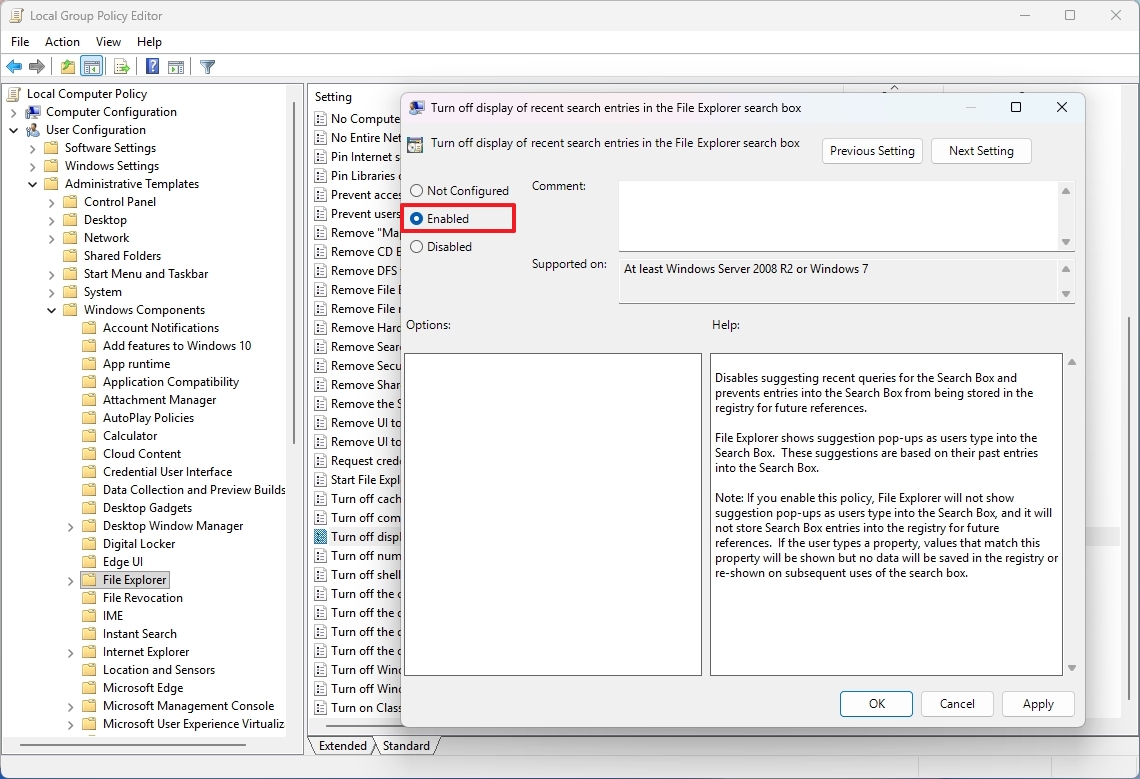Expand the Internet Explorer tree node
This screenshot has width=1140, height=779.
tap(68, 651)
